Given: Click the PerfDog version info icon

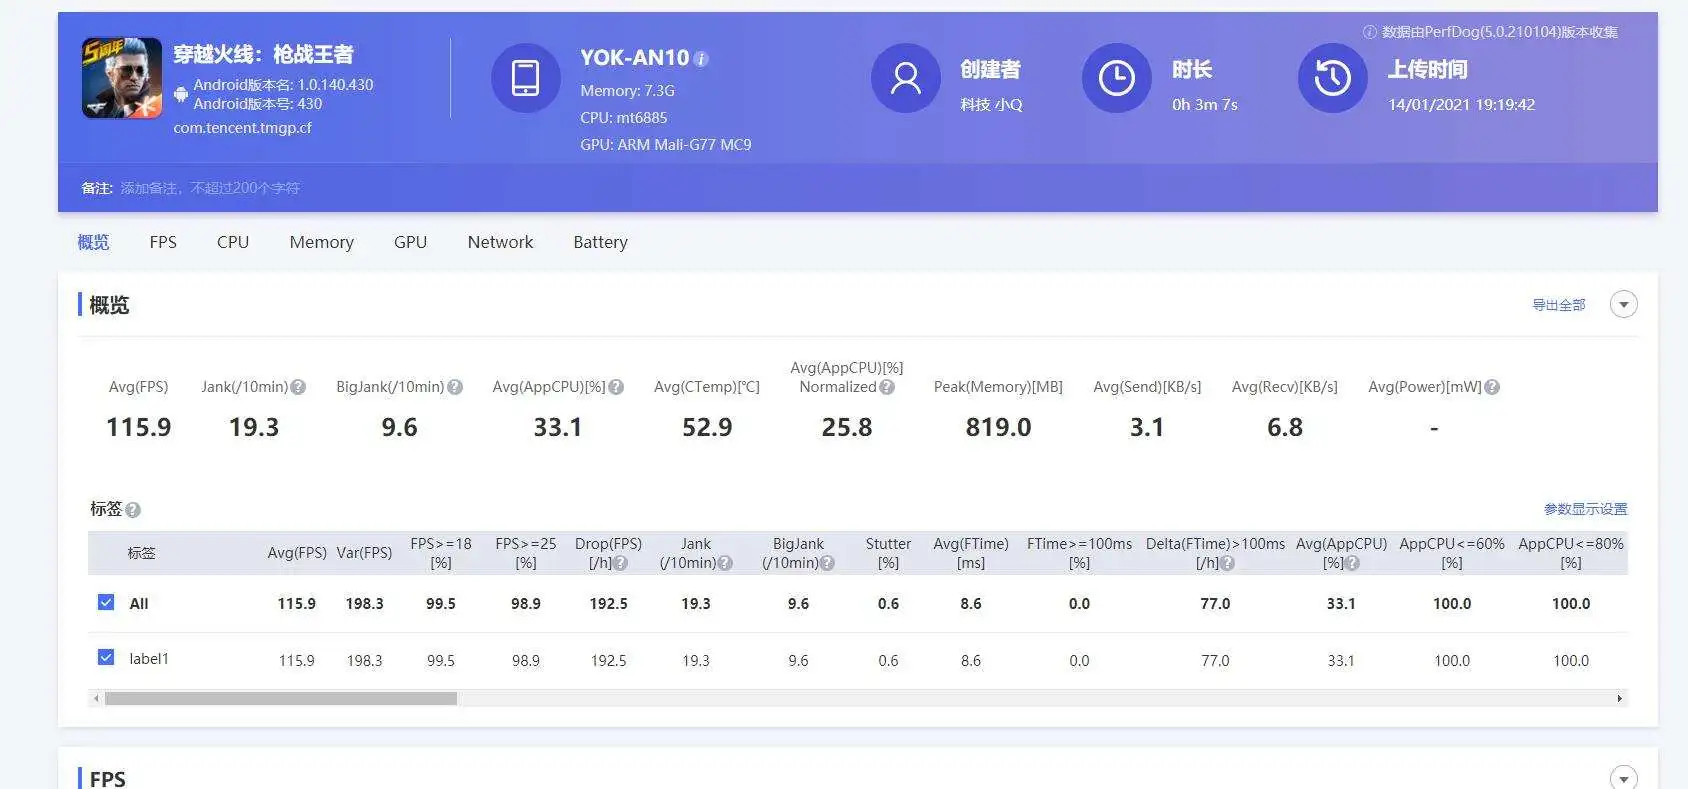Looking at the screenshot, I should tap(1370, 32).
